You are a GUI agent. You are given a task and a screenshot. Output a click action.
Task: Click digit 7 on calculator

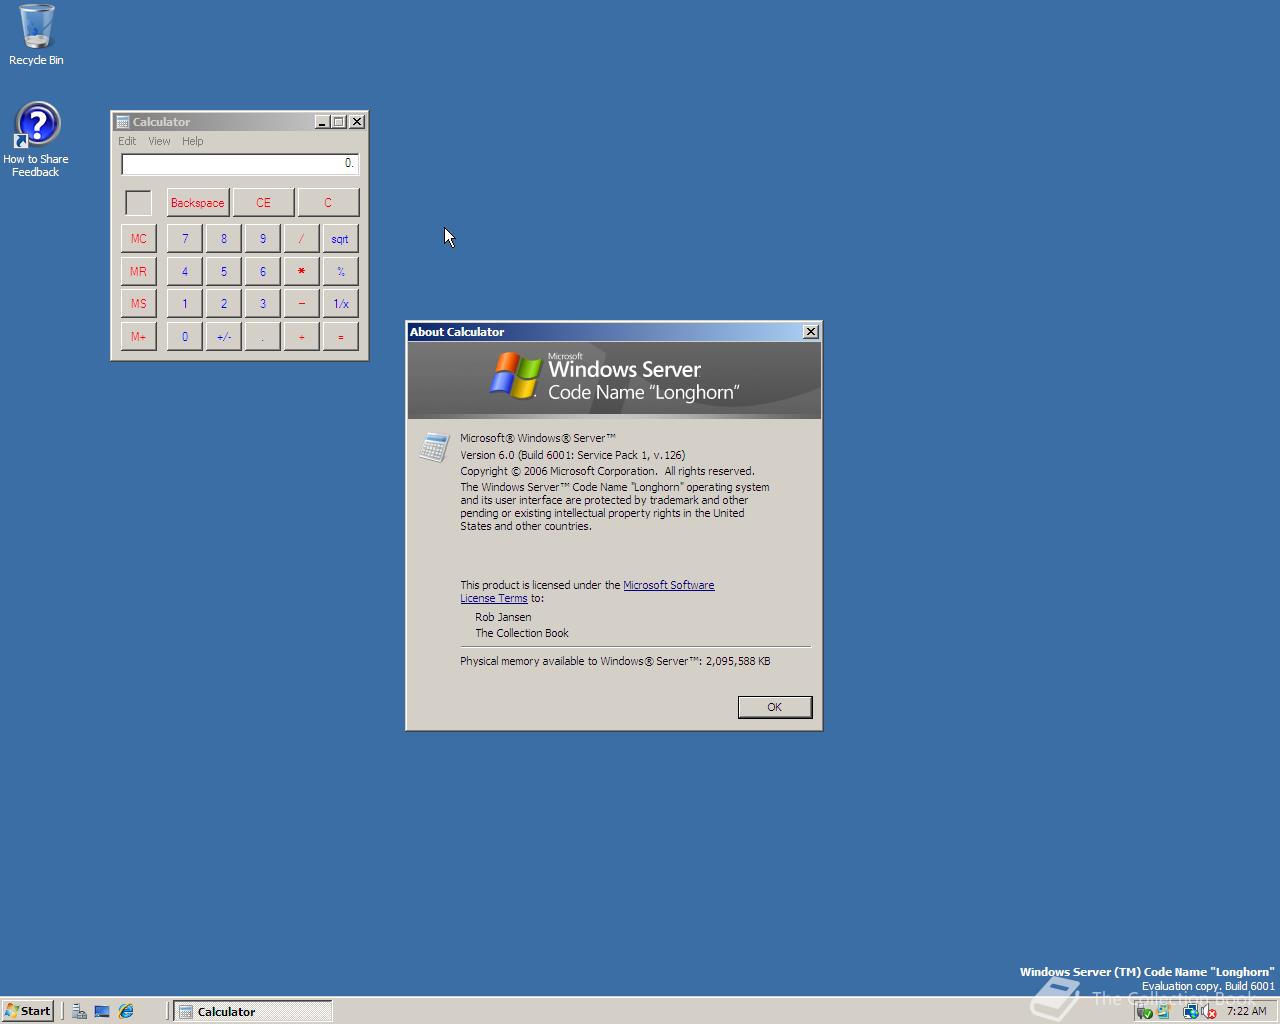click(x=184, y=239)
